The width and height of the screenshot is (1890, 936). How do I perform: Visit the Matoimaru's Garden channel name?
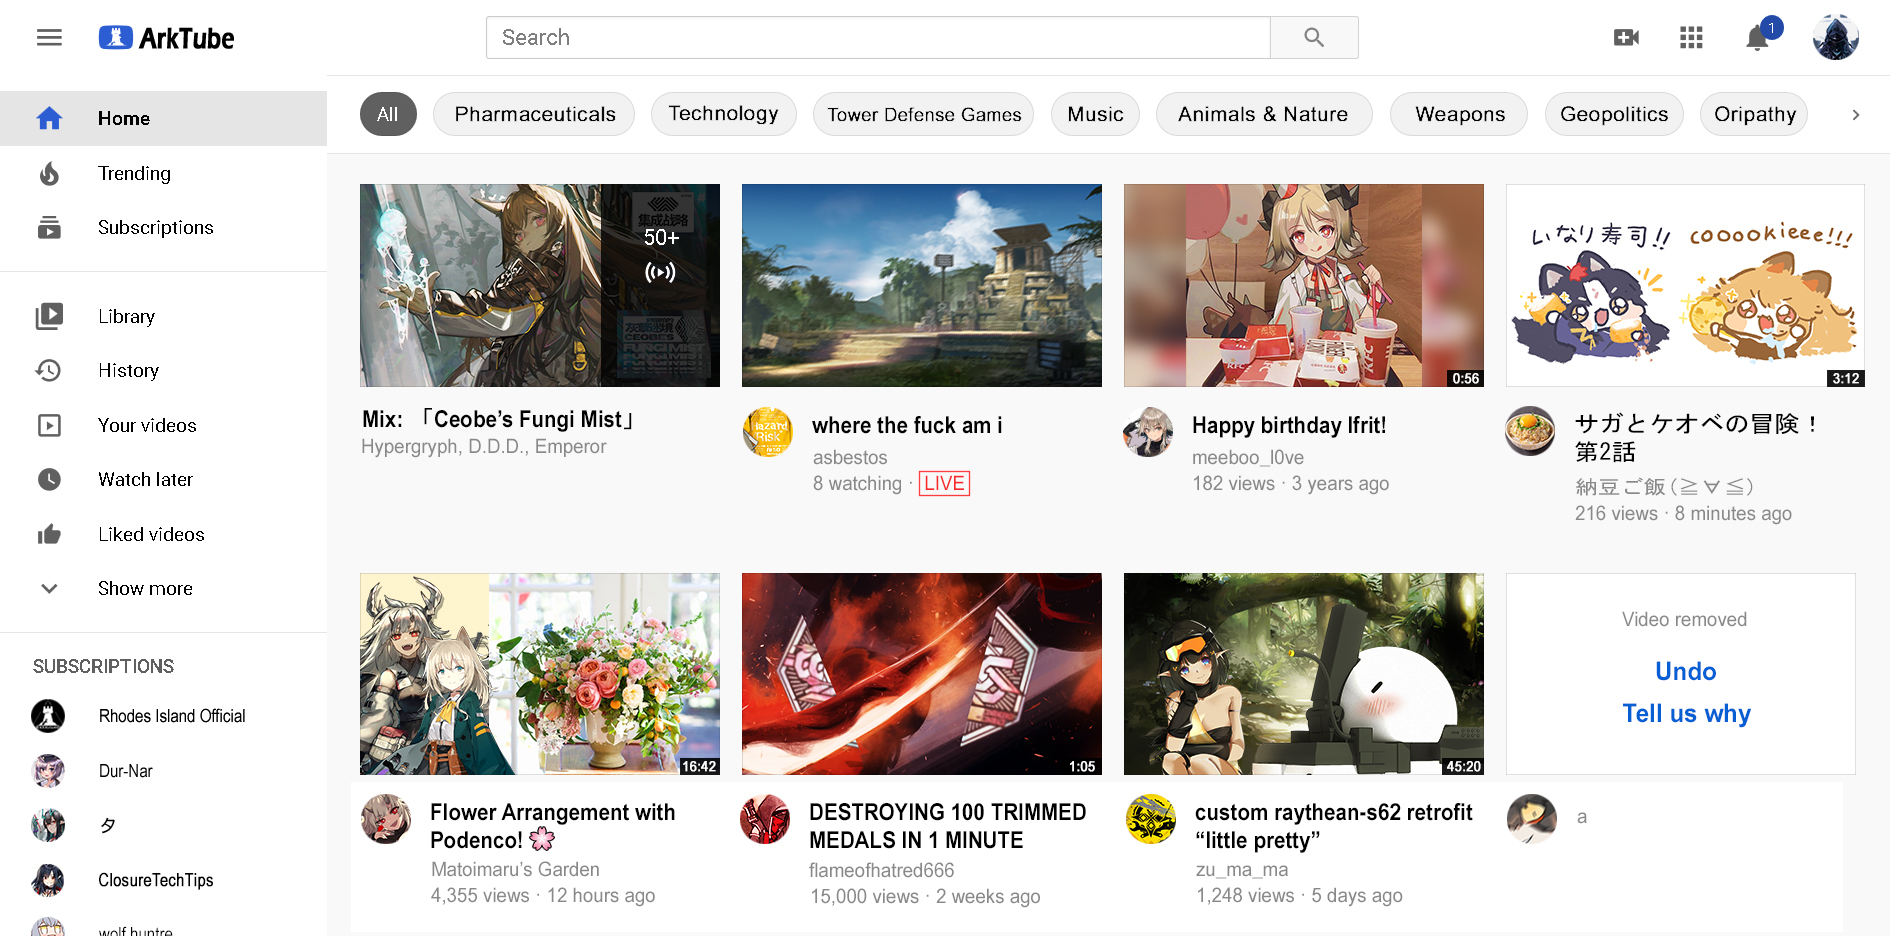(x=515, y=870)
